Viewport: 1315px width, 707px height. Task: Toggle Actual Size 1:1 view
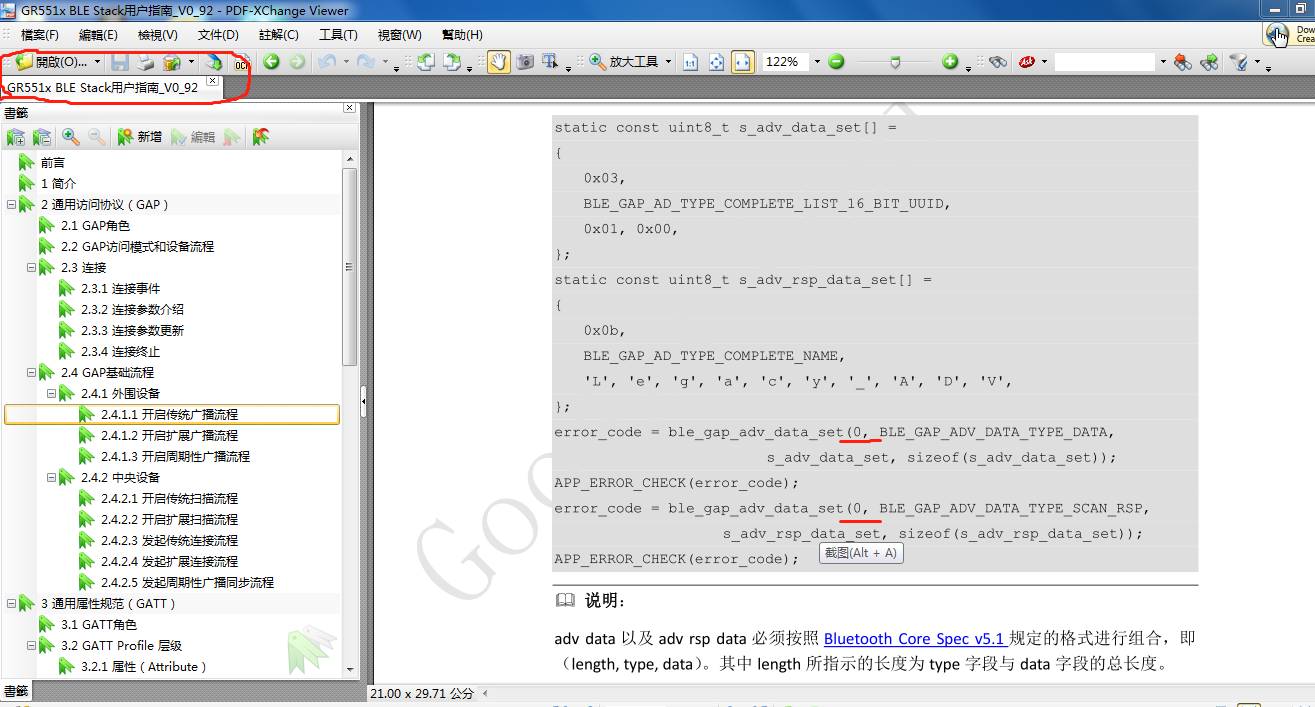pos(690,62)
